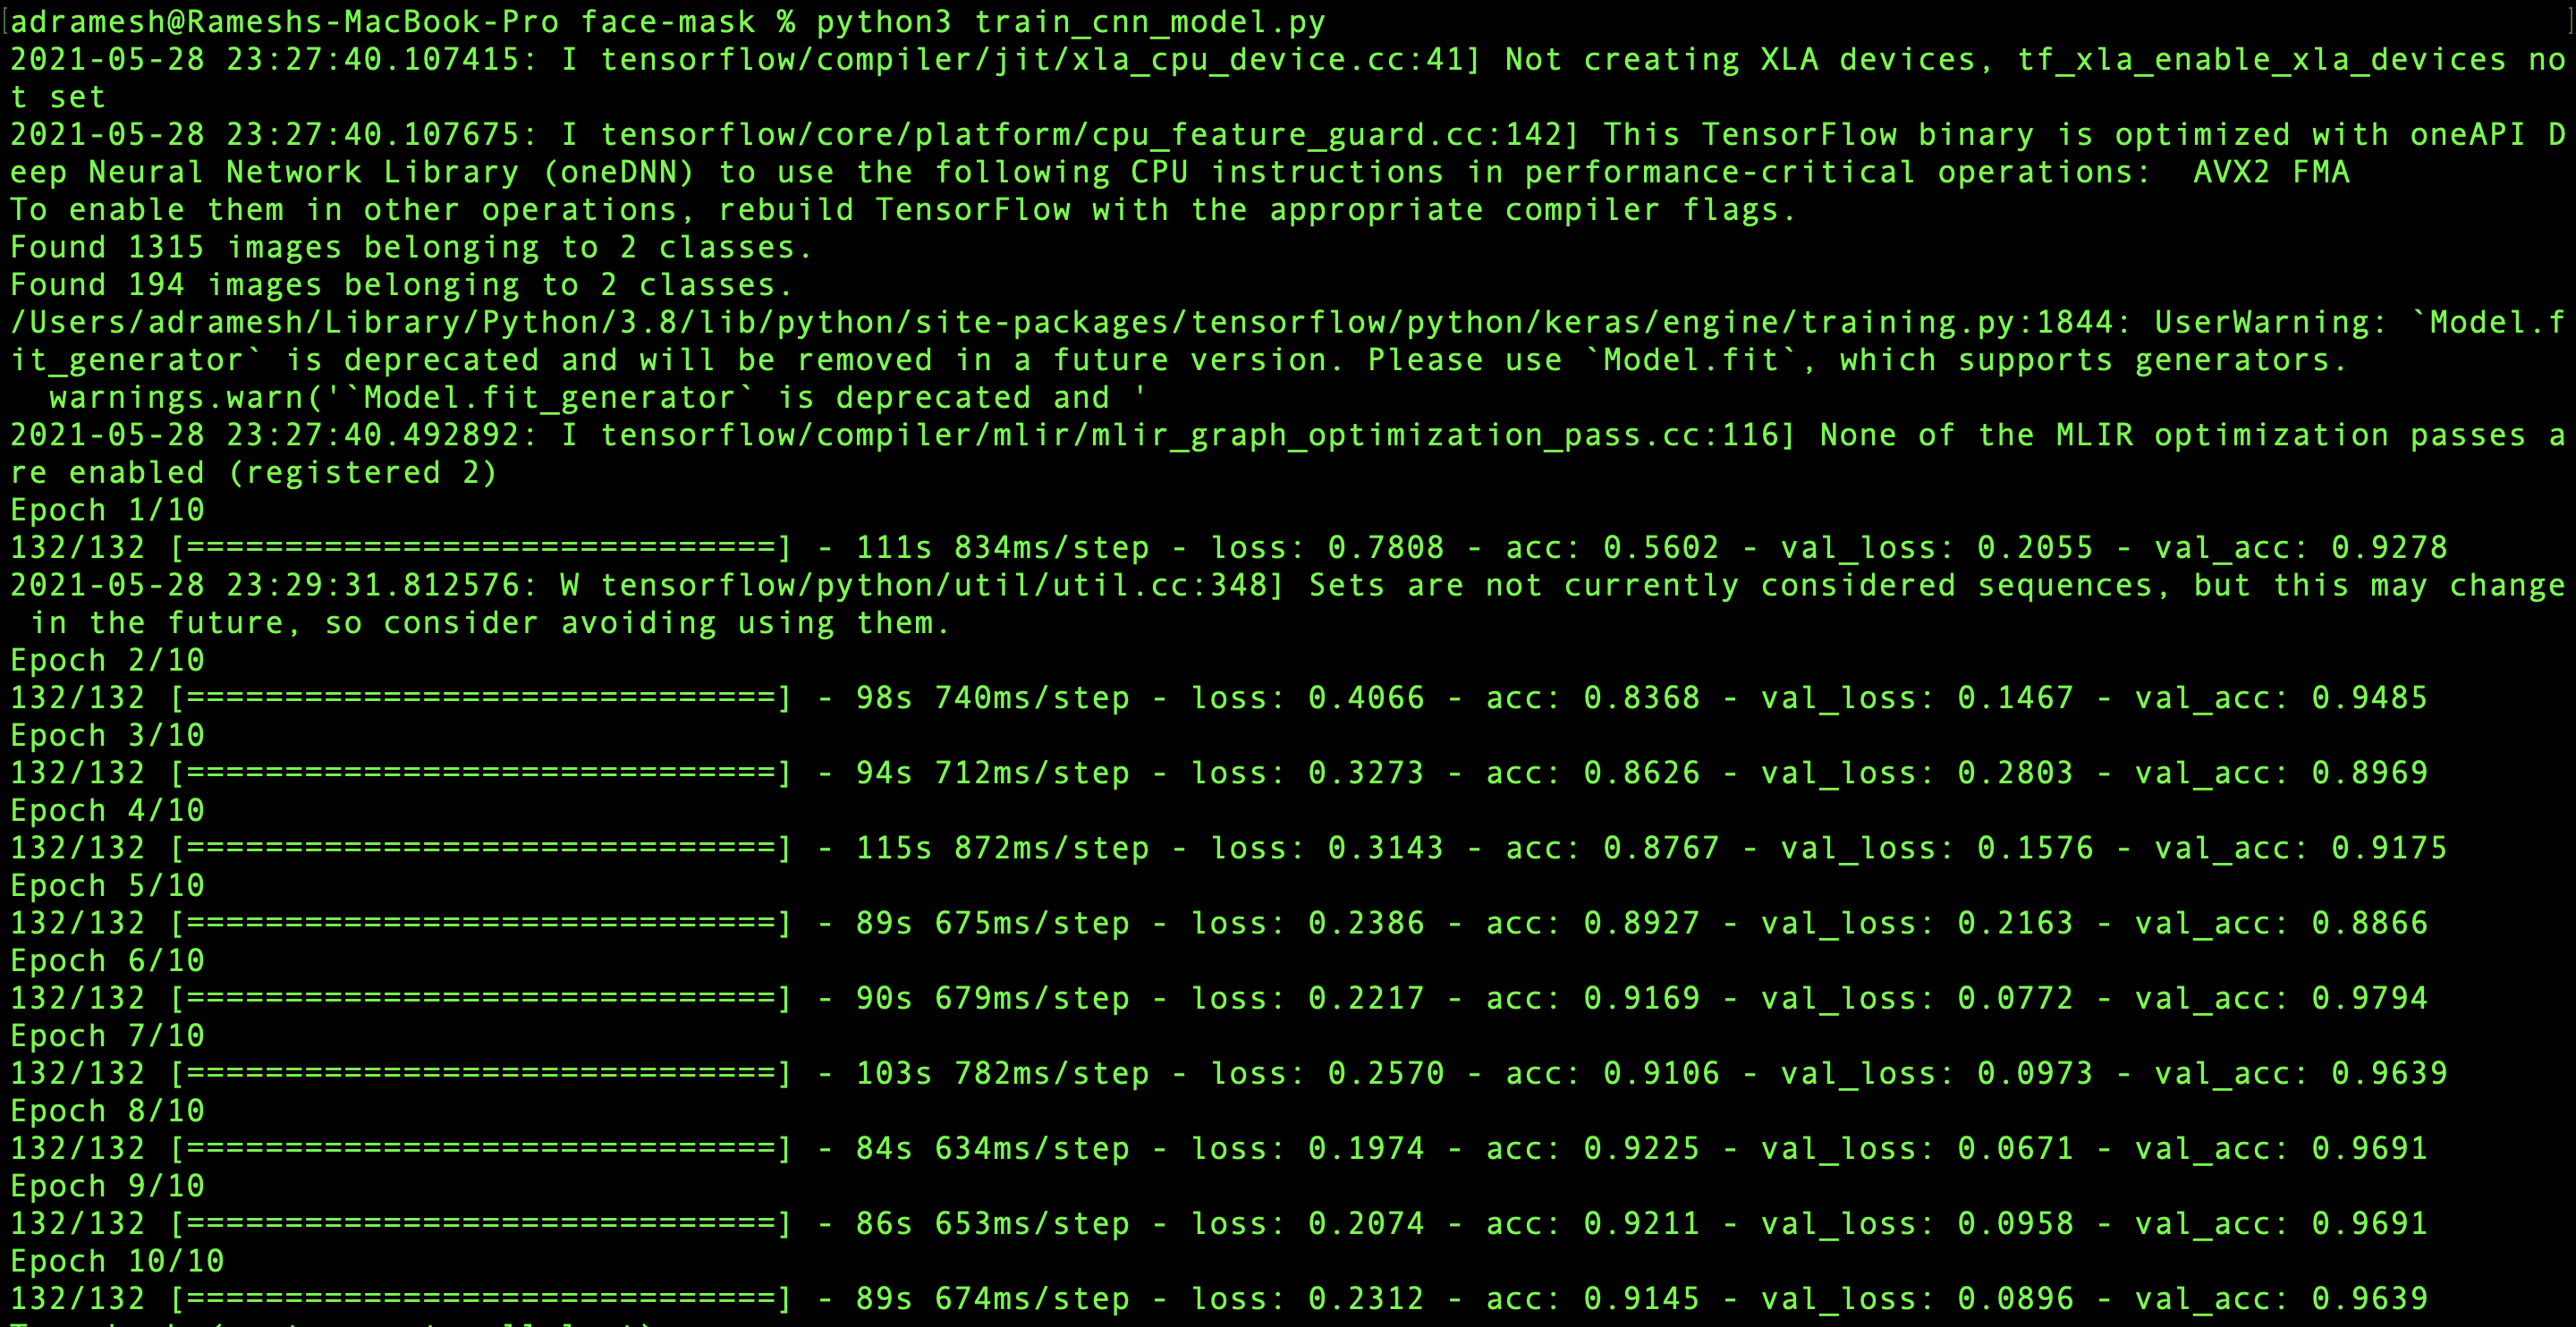This screenshot has width=2576, height=1327.
Task: Click the AVX2 FMA instruction text
Action: point(2270,172)
